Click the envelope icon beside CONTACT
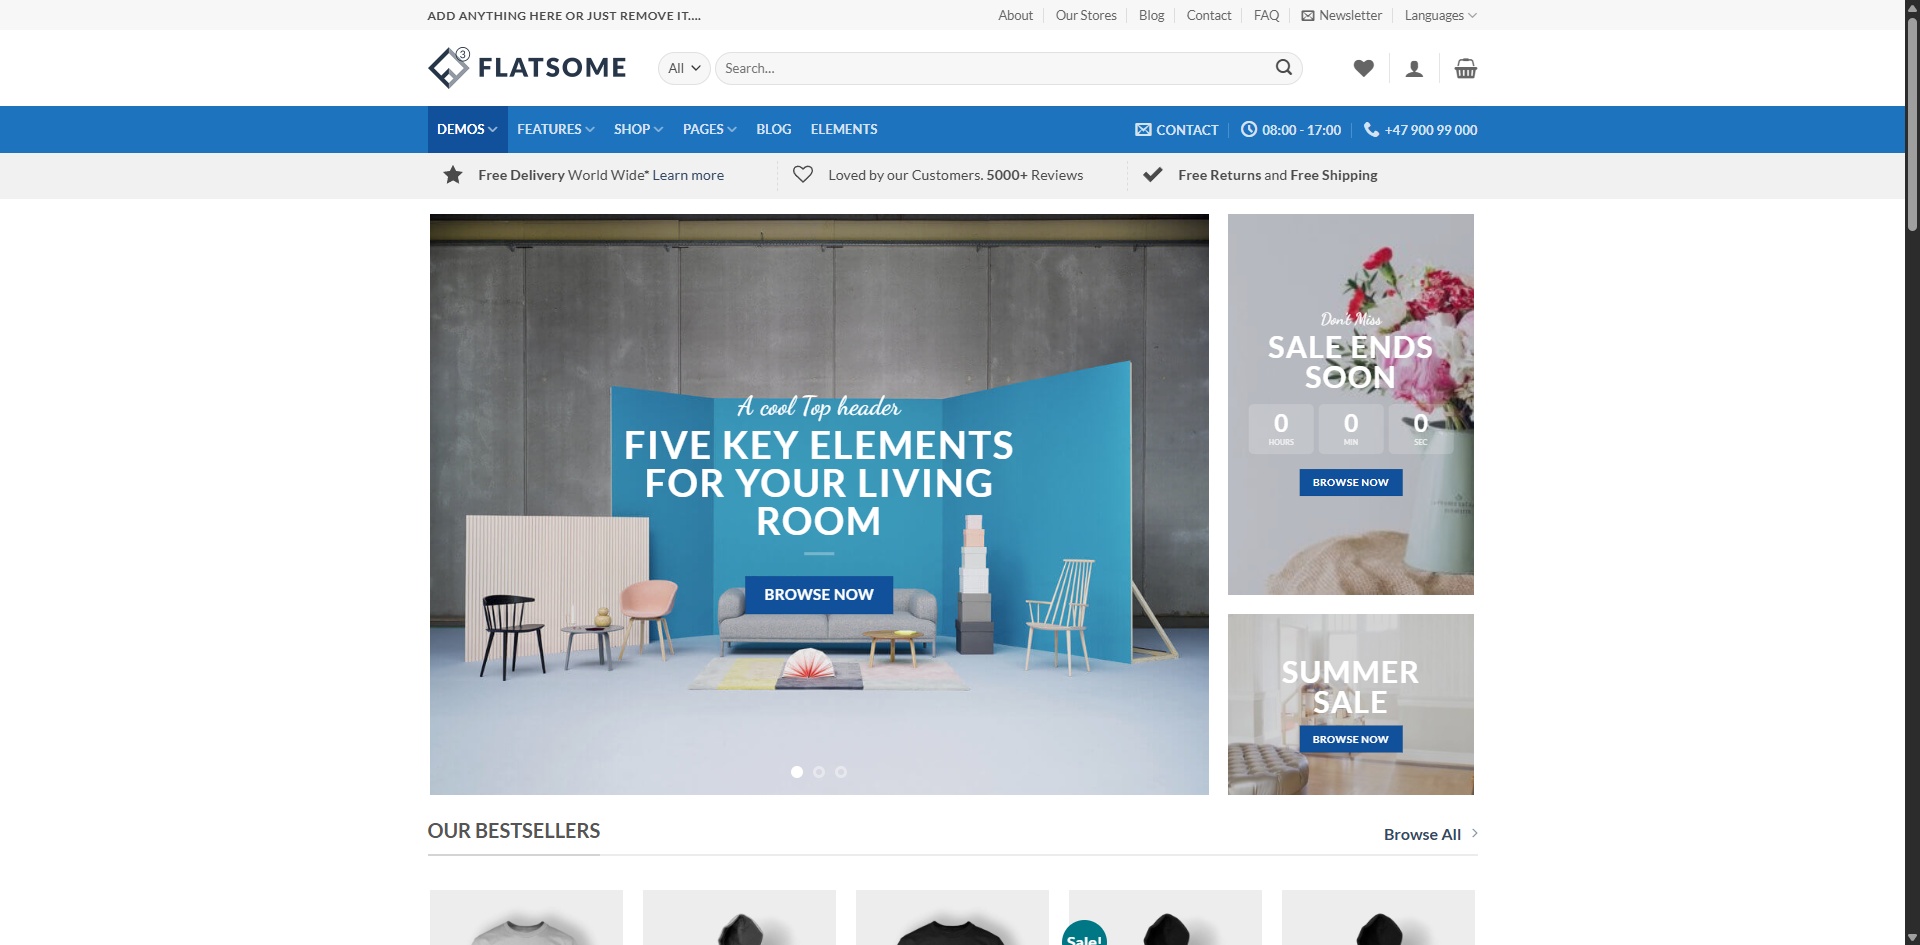Image resolution: width=1920 pixels, height=945 pixels. tap(1143, 129)
